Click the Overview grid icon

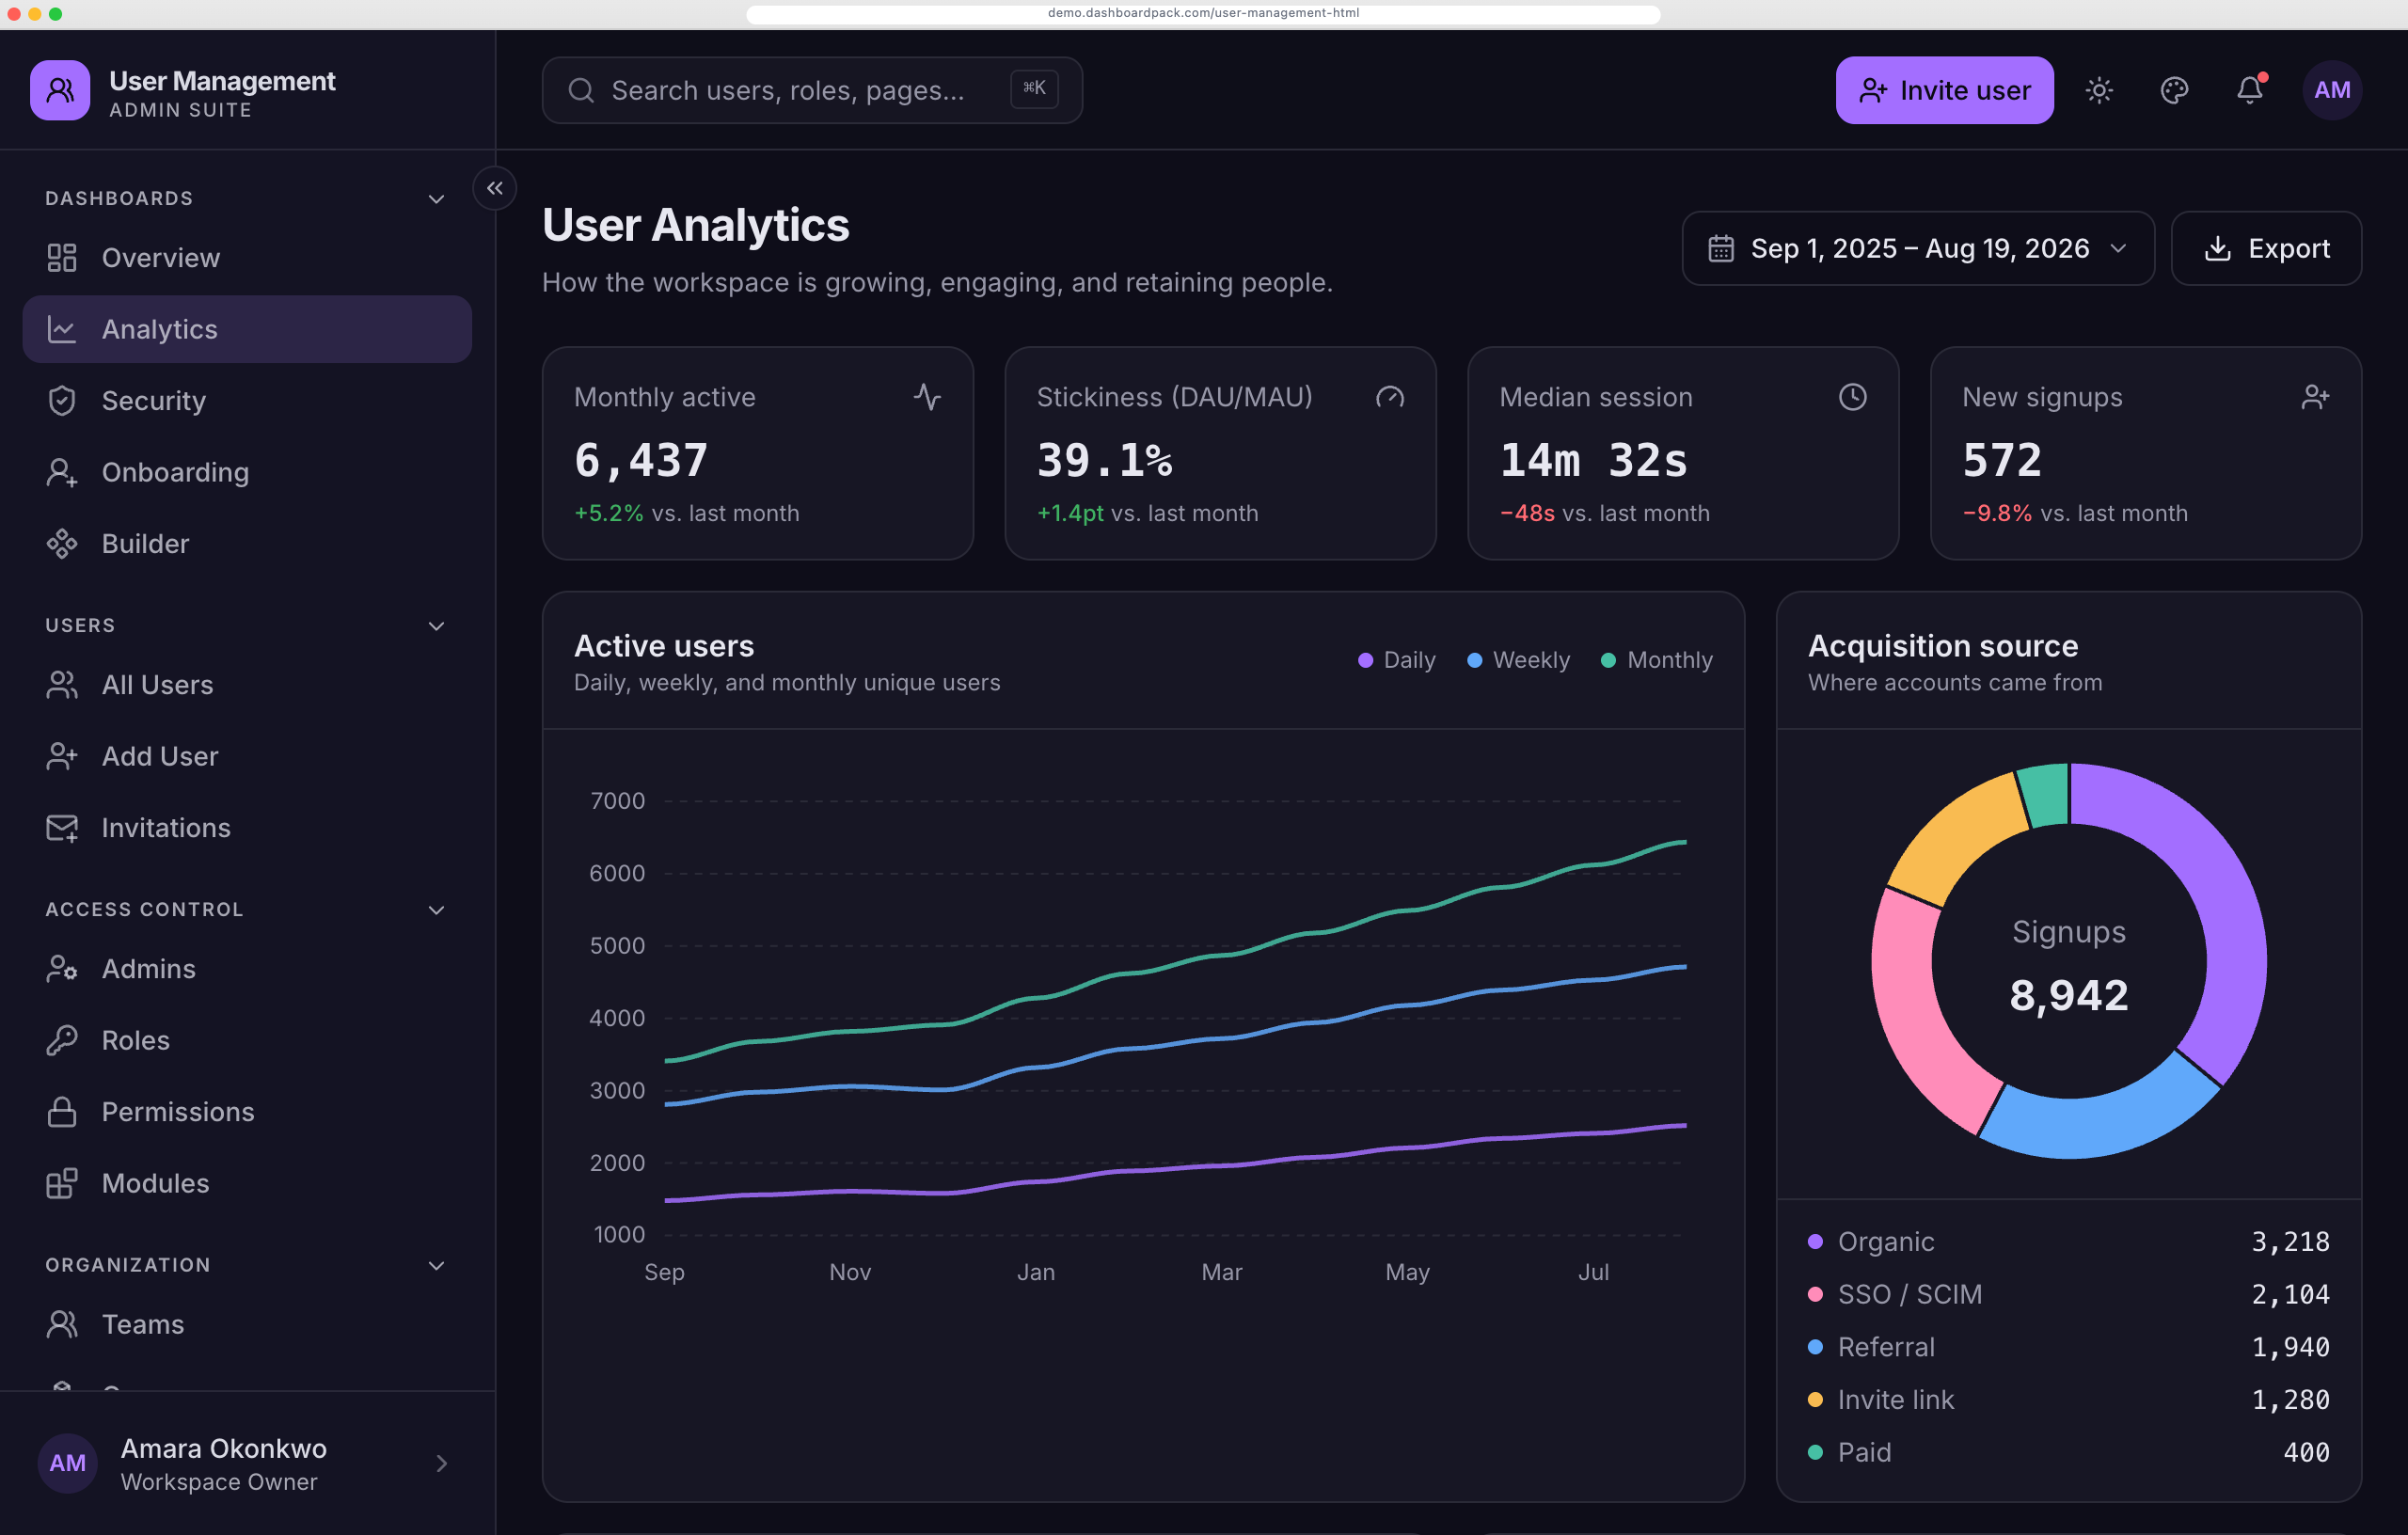(x=62, y=258)
